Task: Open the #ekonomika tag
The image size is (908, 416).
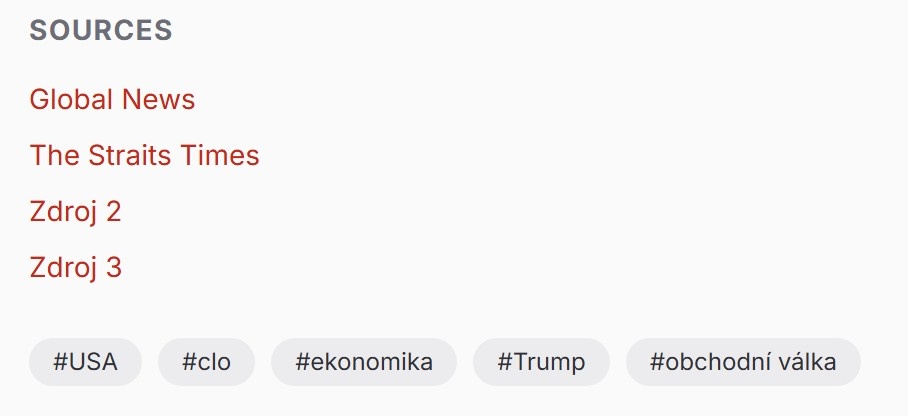Action: [x=364, y=362]
